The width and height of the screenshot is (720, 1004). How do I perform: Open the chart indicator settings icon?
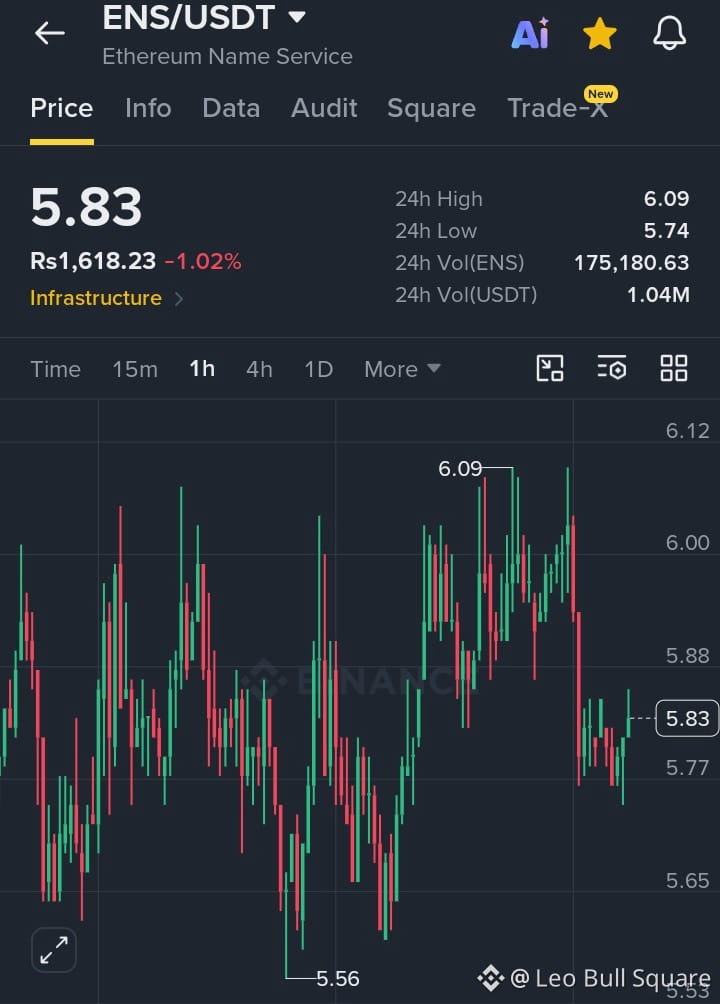pos(612,368)
